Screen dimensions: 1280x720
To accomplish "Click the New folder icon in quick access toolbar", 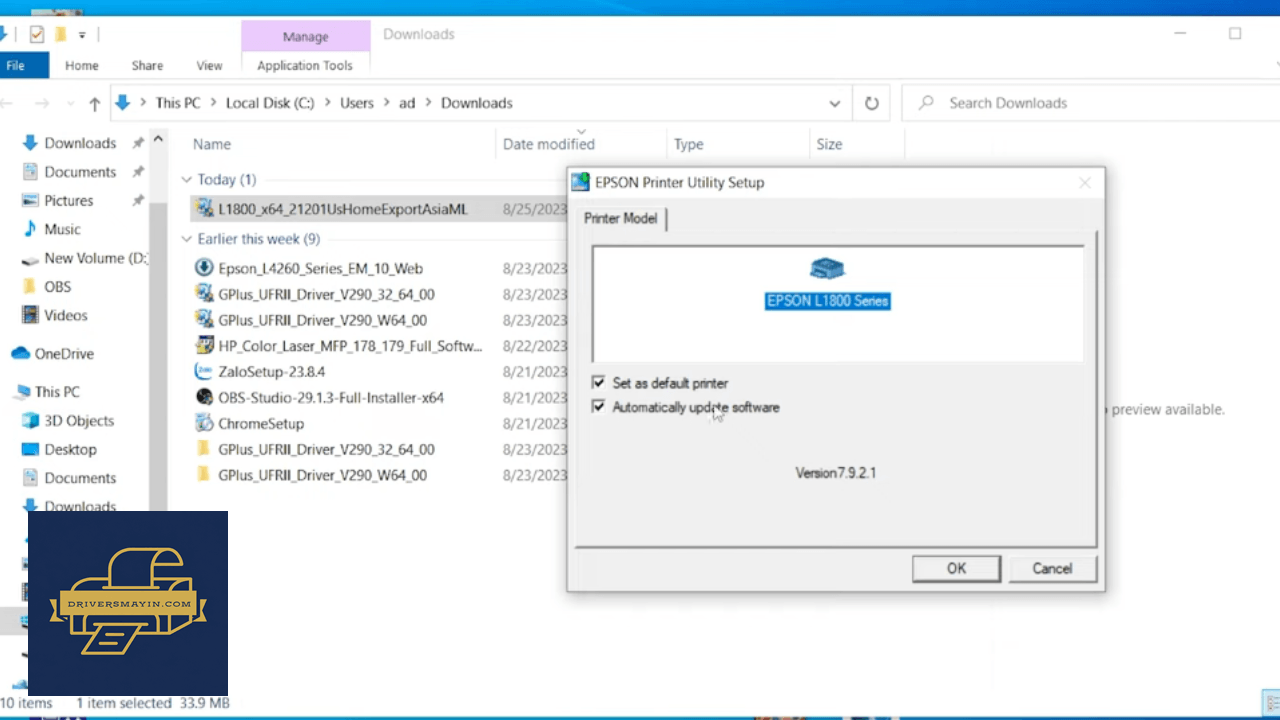I will (x=60, y=35).
